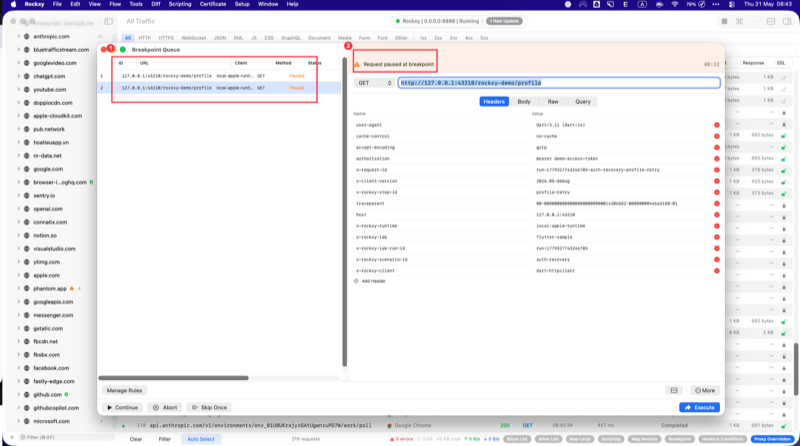Click the Continue button
800x446 pixels.
click(x=122, y=407)
